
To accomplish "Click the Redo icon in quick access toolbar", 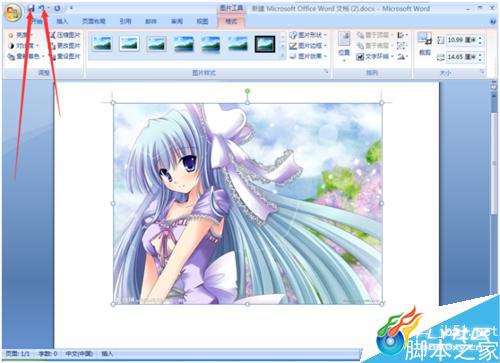I will 57,8.
